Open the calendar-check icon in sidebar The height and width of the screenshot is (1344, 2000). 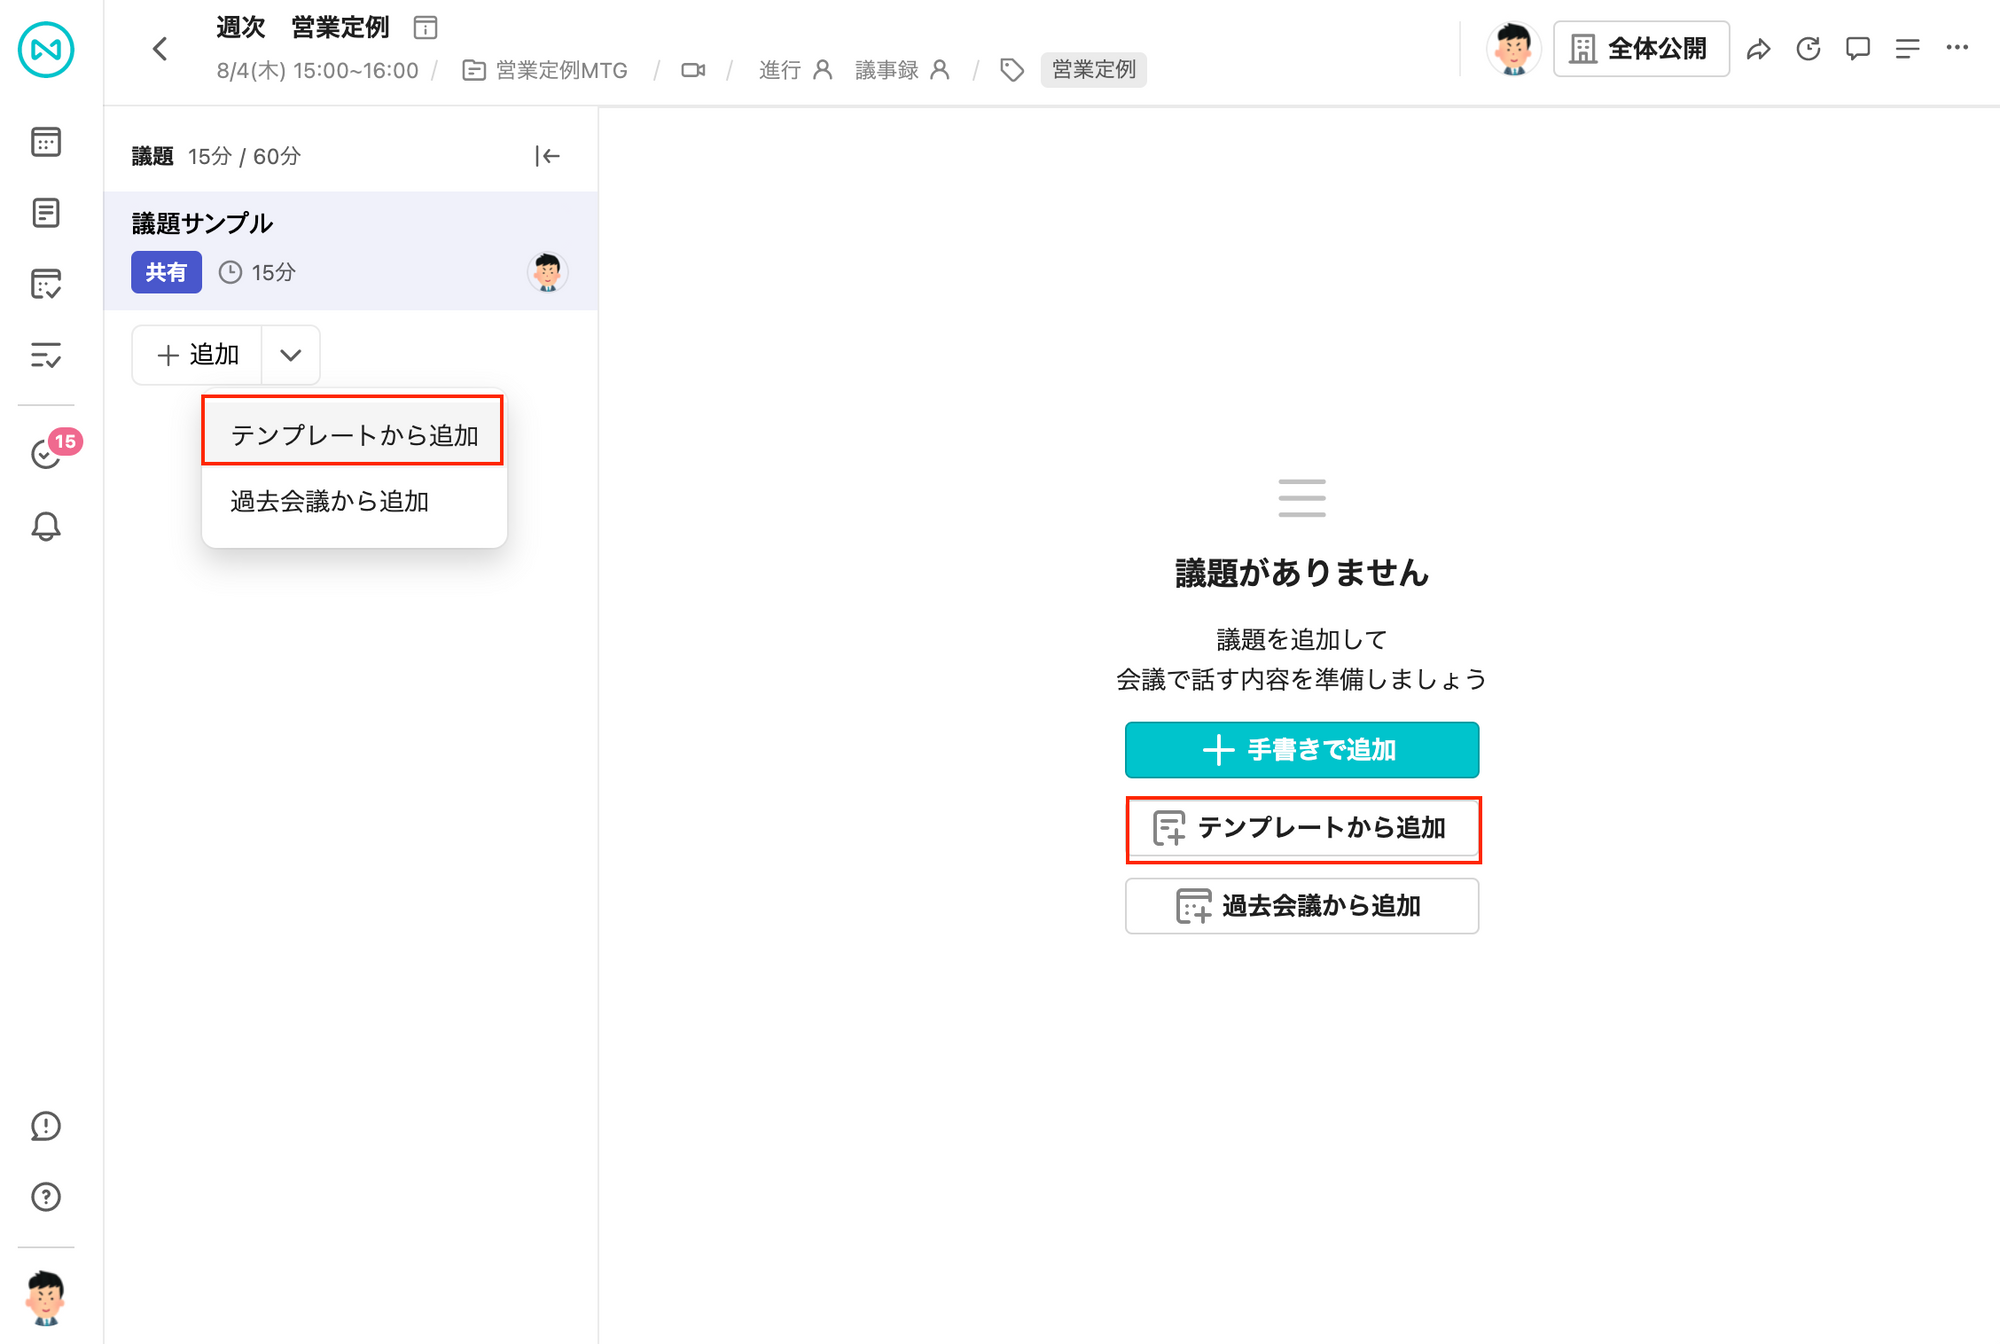tap(46, 284)
